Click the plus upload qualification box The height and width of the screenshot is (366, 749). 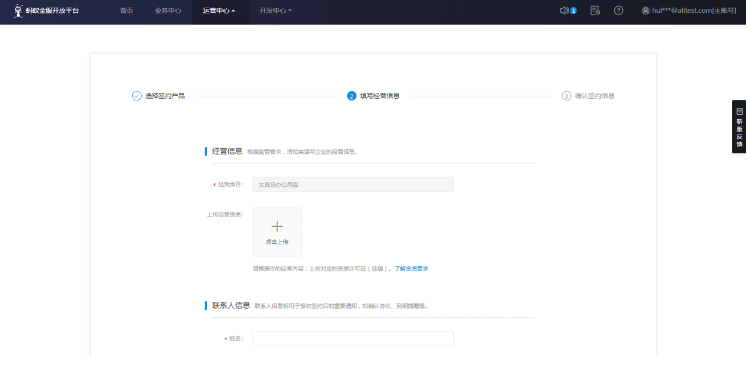tap(277, 232)
